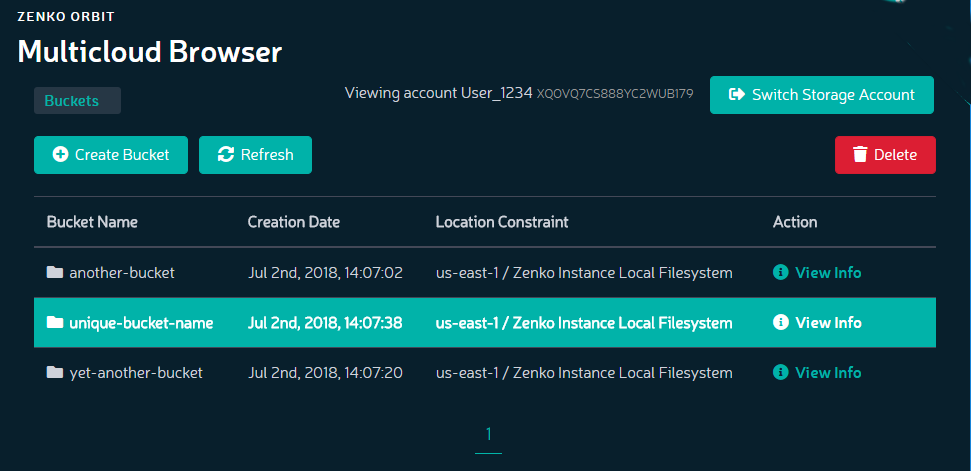Image resolution: width=971 pixels, height=471 pixels.
Task: Click the info icon in another-bucket row
Action: pyautogui.click(x=781, y=272)
